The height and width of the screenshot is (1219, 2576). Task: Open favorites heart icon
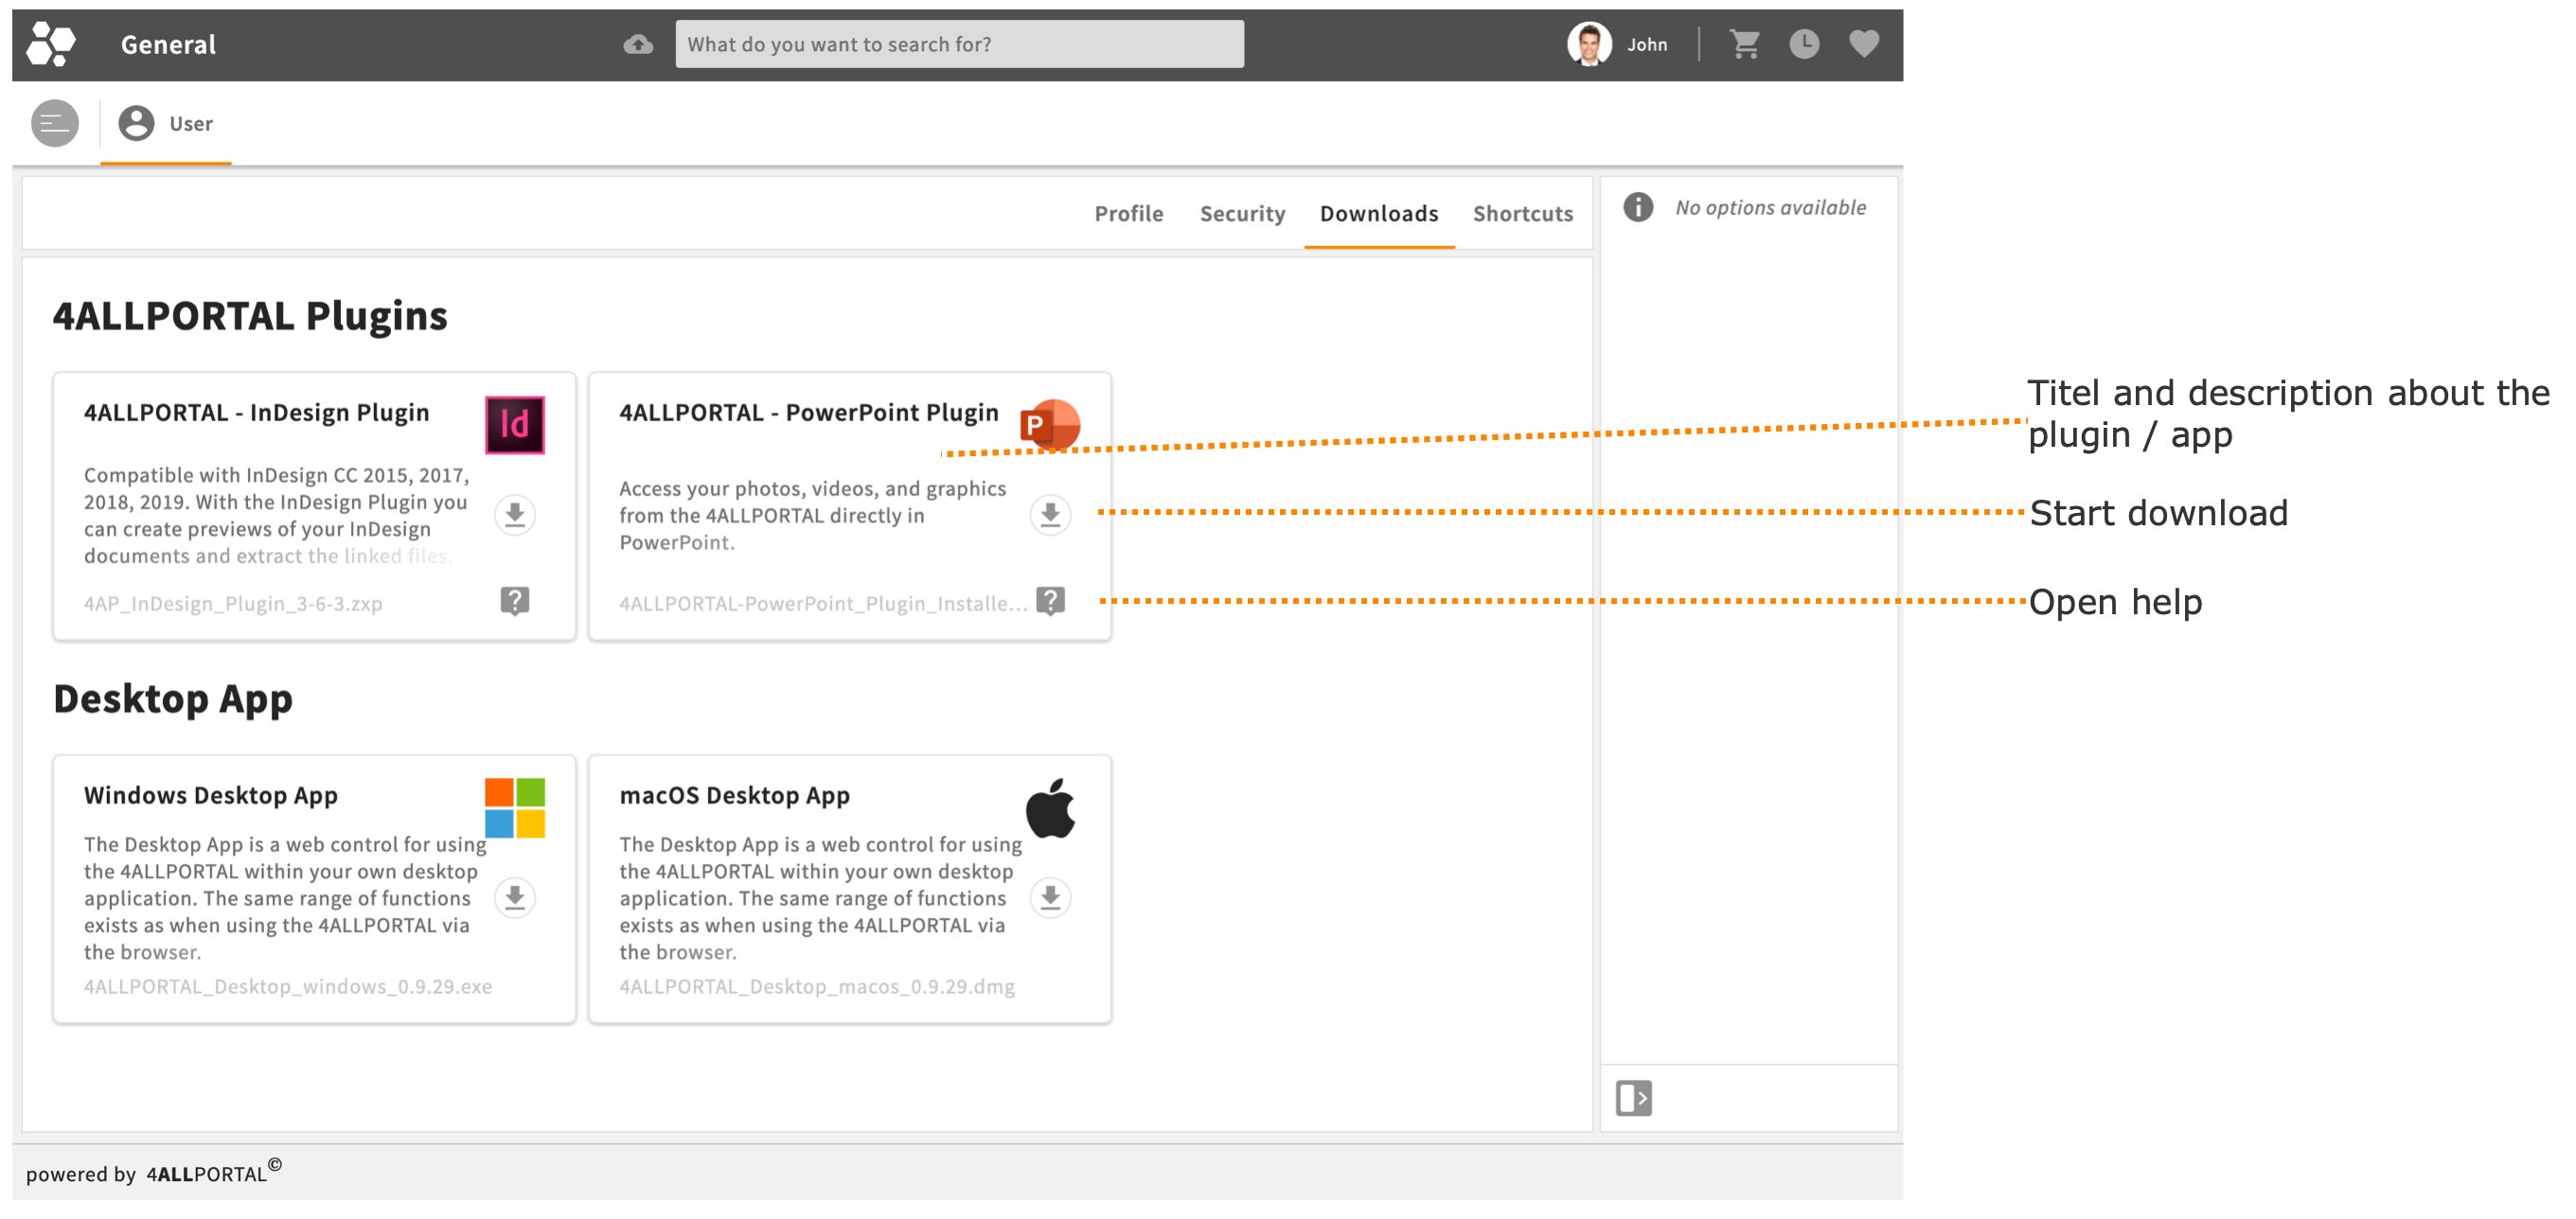tap(1864, 44)
